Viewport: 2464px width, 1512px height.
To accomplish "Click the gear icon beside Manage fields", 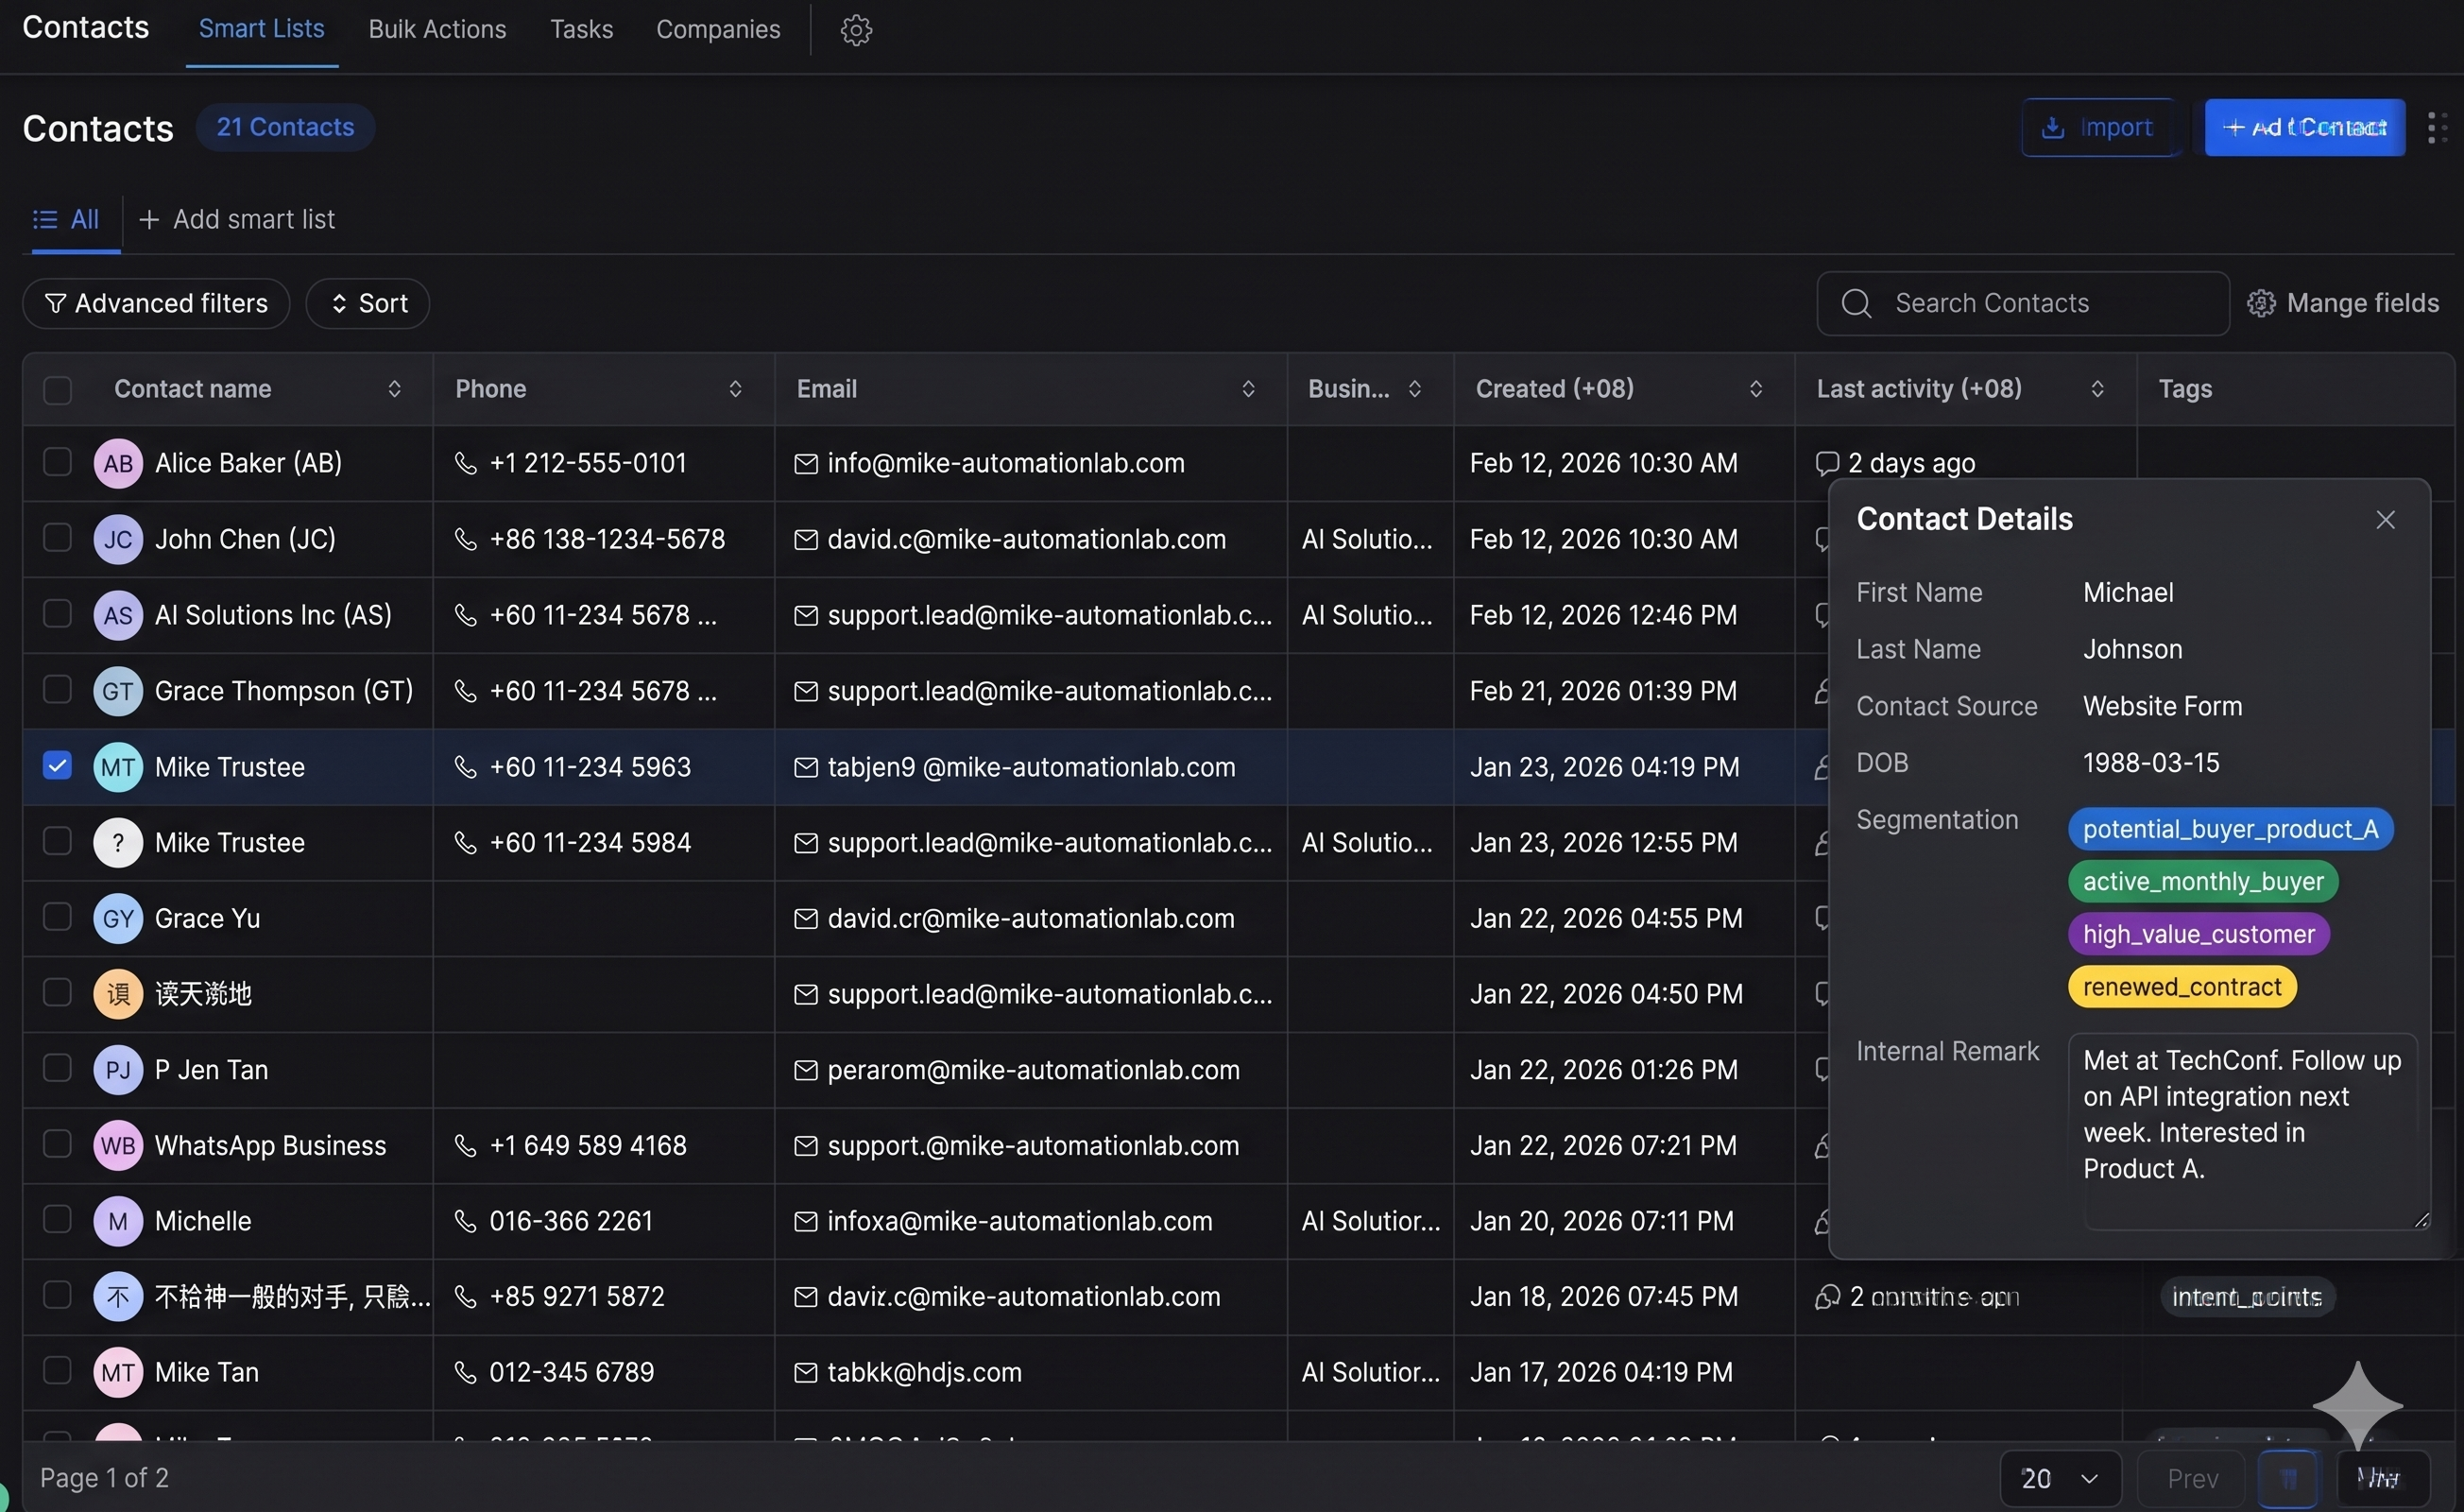I will pos(2261,303).
